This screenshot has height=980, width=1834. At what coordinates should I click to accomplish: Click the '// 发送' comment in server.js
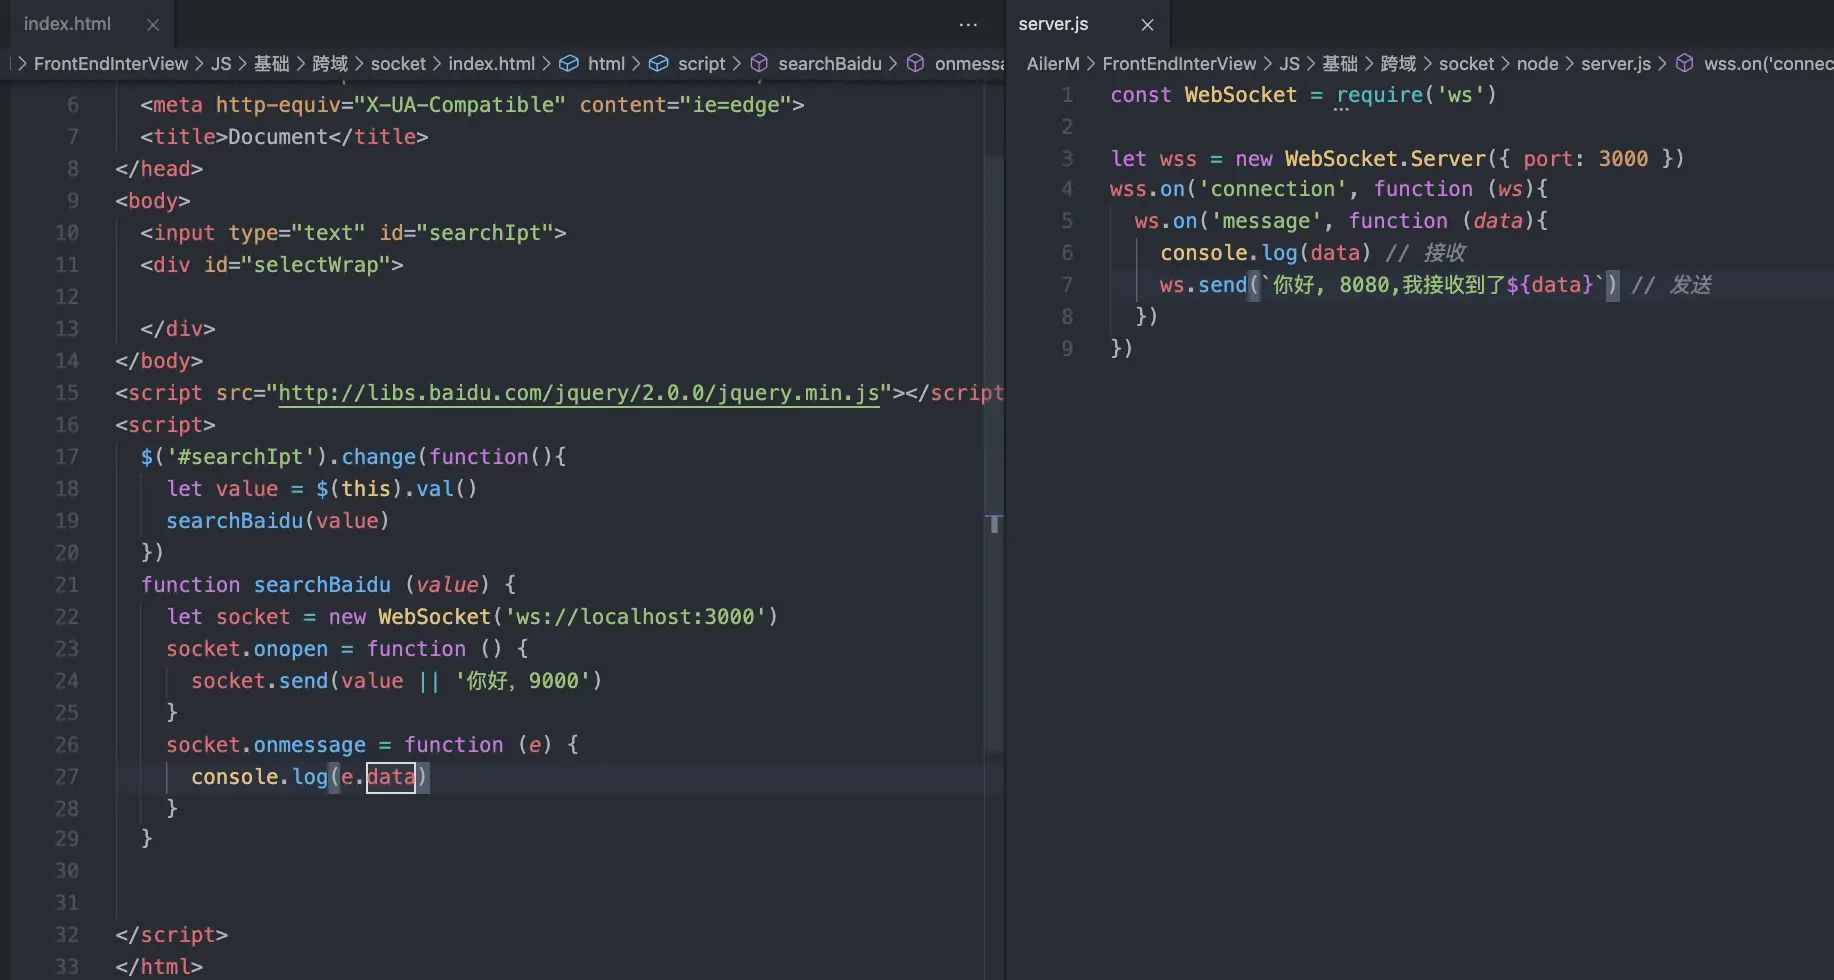[x=1672, y=285]
